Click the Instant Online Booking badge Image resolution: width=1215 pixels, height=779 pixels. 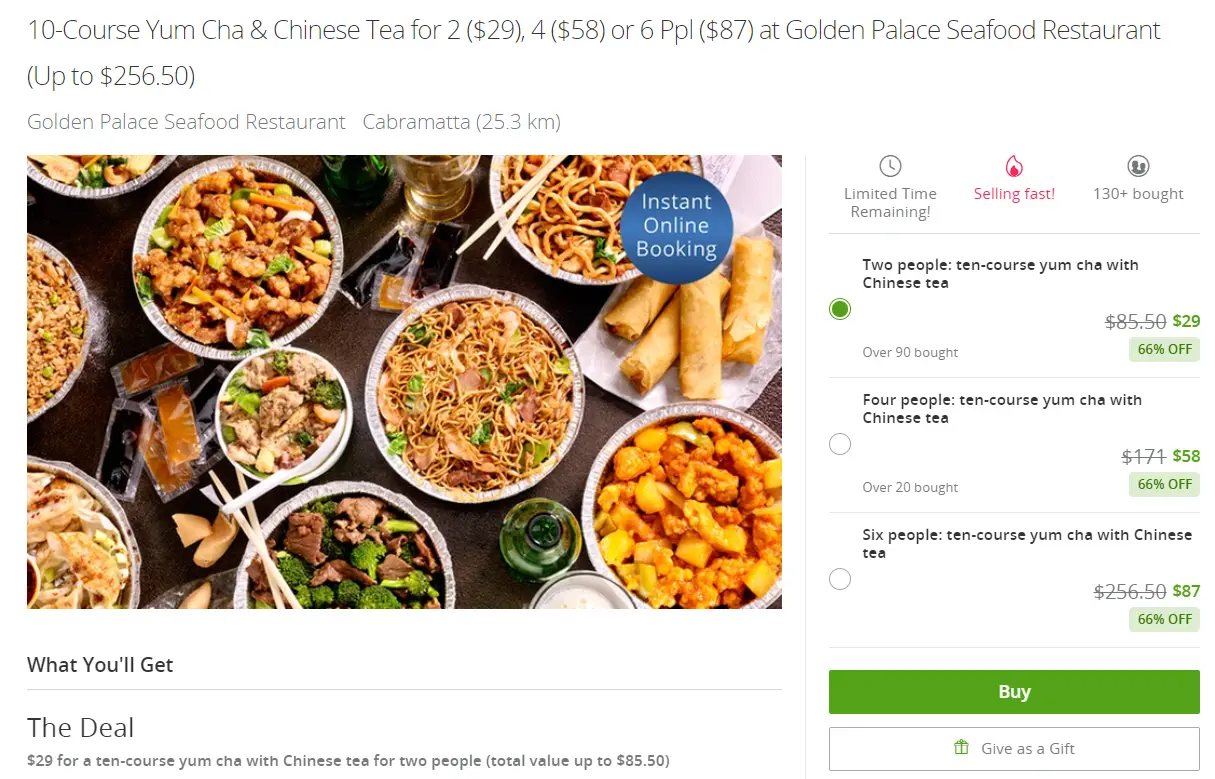[676, 226]
